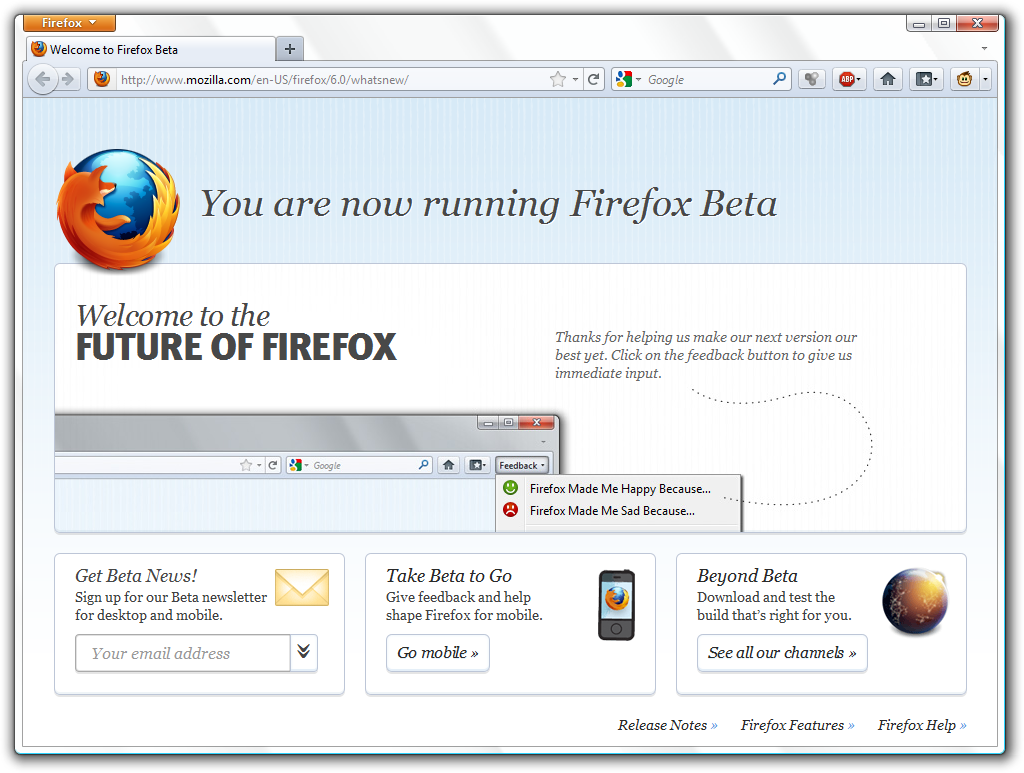Select the Welcome to Firefox Beta tab
Viewport: 1024px width, 773px height.
151,50
